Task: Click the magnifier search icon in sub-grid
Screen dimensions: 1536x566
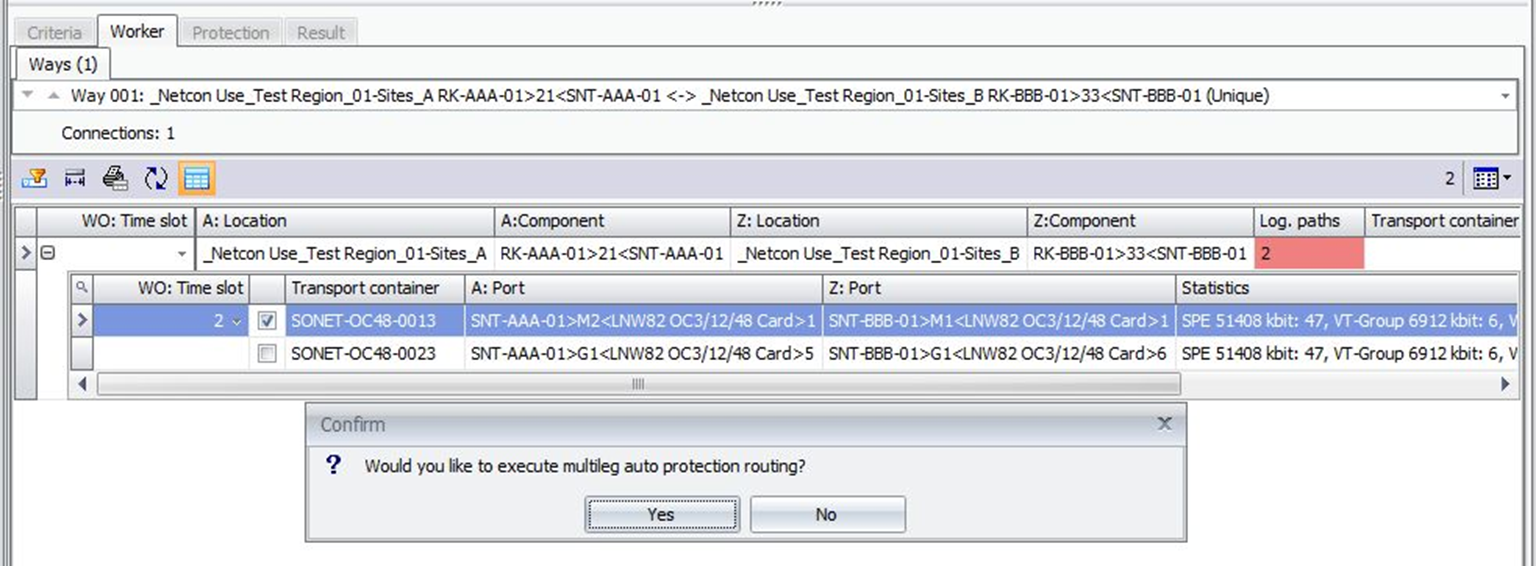Action: (82, 288)
